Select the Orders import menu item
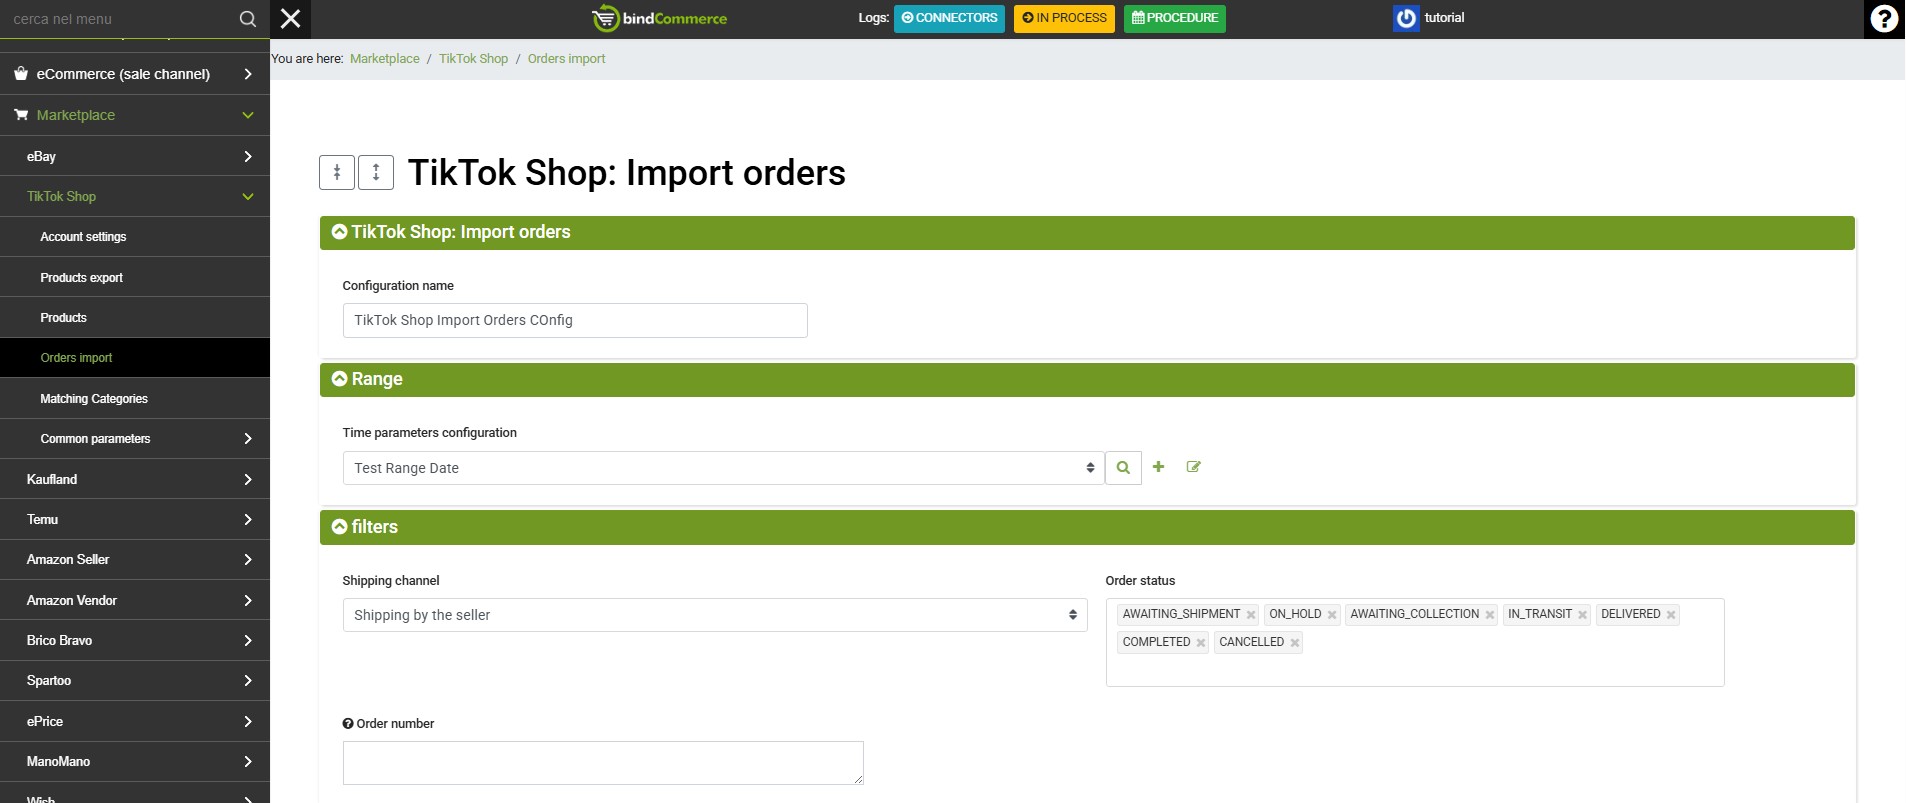 (x=135, y=358)
